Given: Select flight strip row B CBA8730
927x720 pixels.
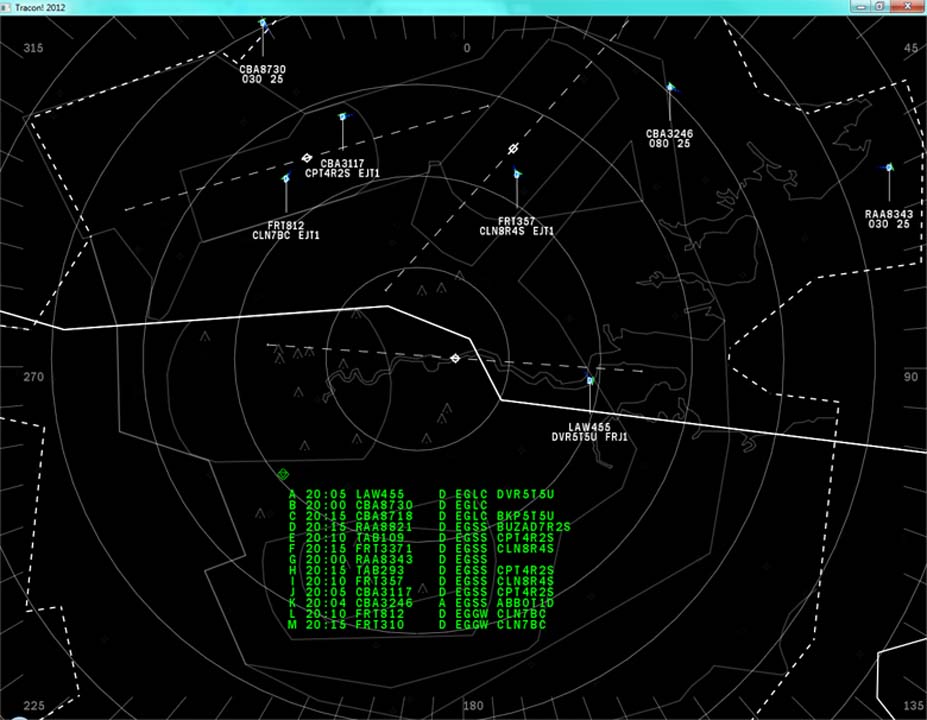Looking at the screenshot, I should tap(388, 505).
